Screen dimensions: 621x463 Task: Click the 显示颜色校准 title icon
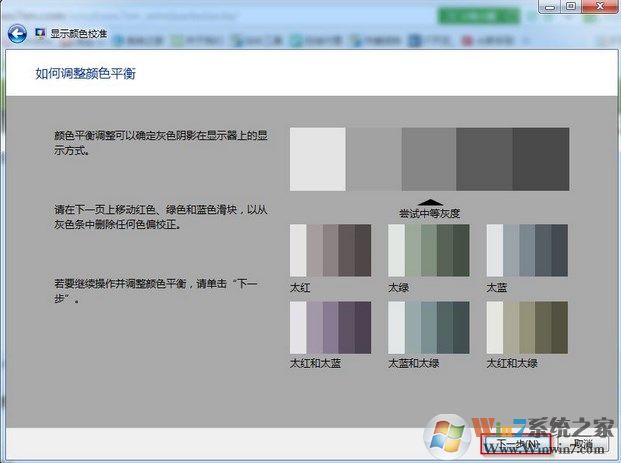point(40,33)
